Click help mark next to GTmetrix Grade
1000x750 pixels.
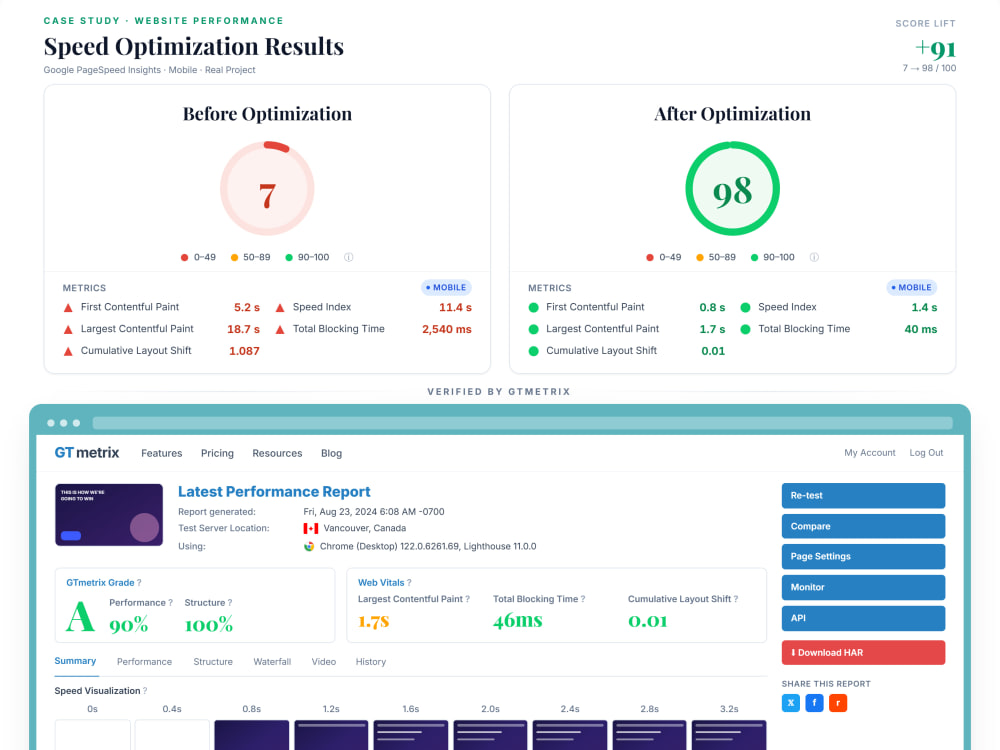[139, 583]
